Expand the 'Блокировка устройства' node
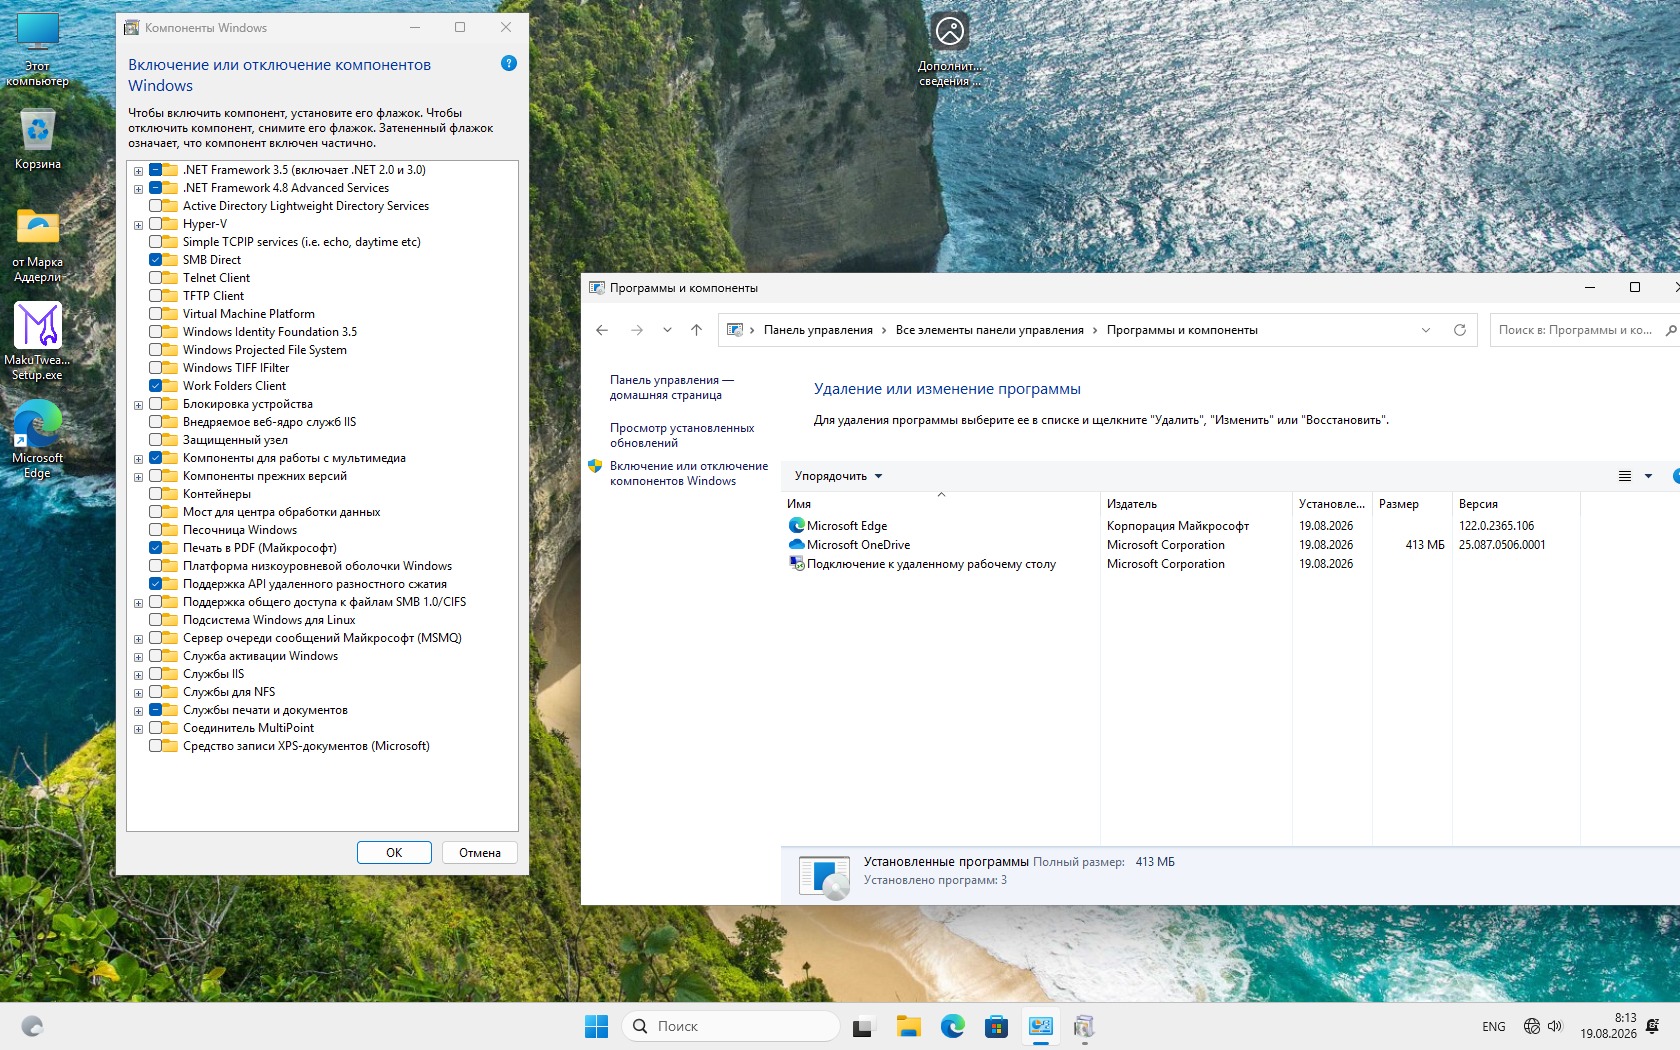Screen dimensions: 1680x1050 tap(138, 405)
